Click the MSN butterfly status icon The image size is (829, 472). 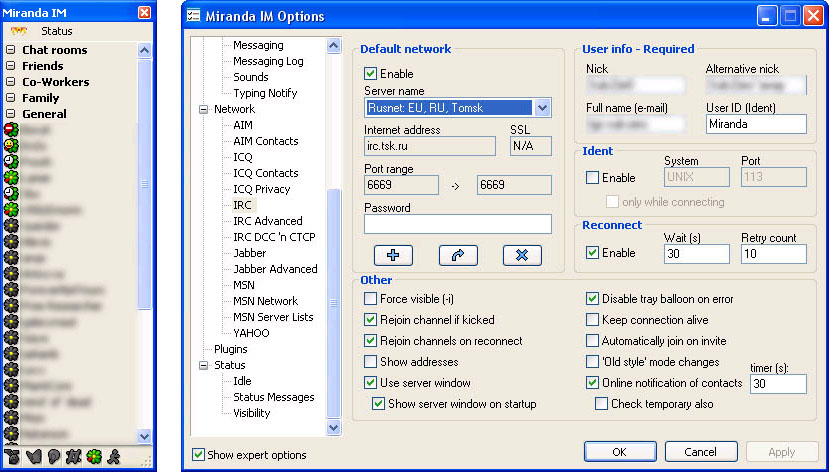(x=34, y=456)
